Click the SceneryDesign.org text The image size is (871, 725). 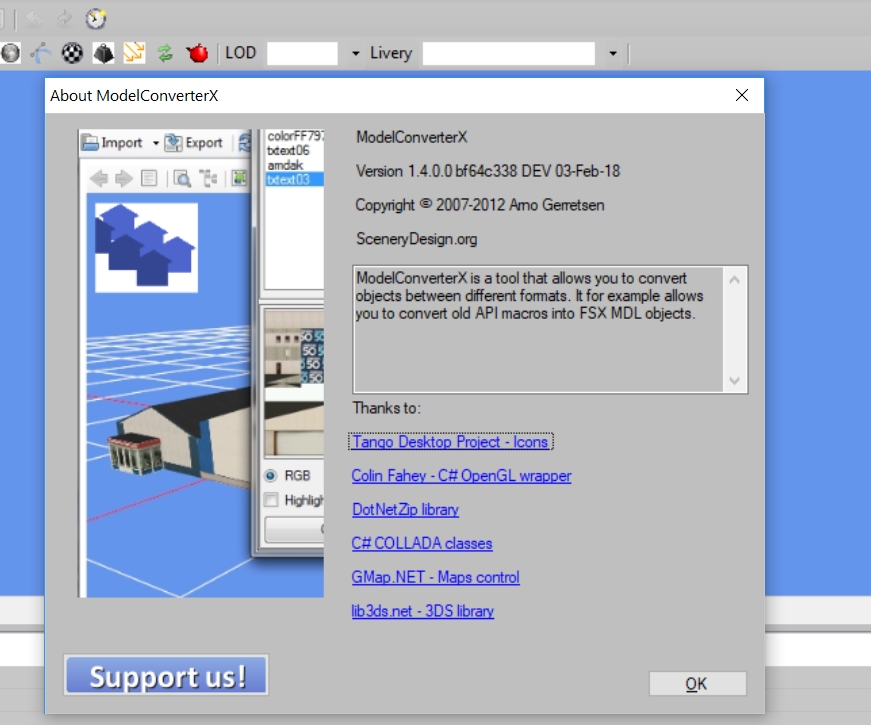417,239
